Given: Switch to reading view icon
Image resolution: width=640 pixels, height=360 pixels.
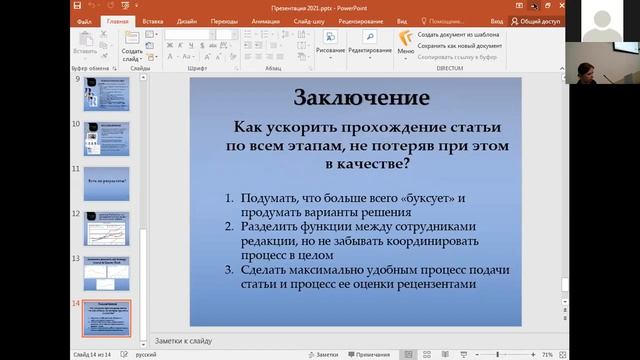Looking at the screenshot, I should click(445, 355).
